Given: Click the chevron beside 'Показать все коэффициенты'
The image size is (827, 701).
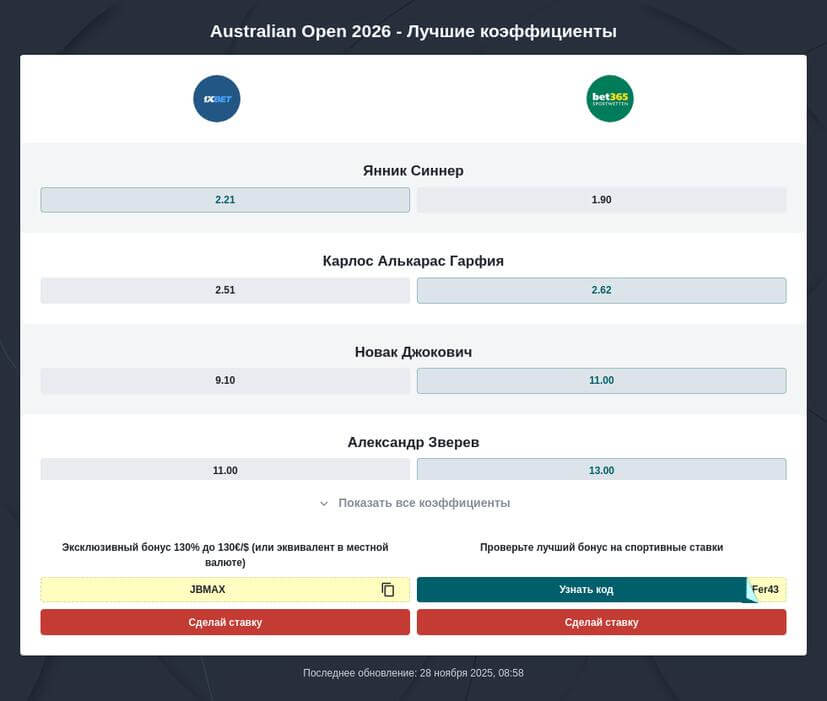Looking at the screenshot, I should pos(322,503).
